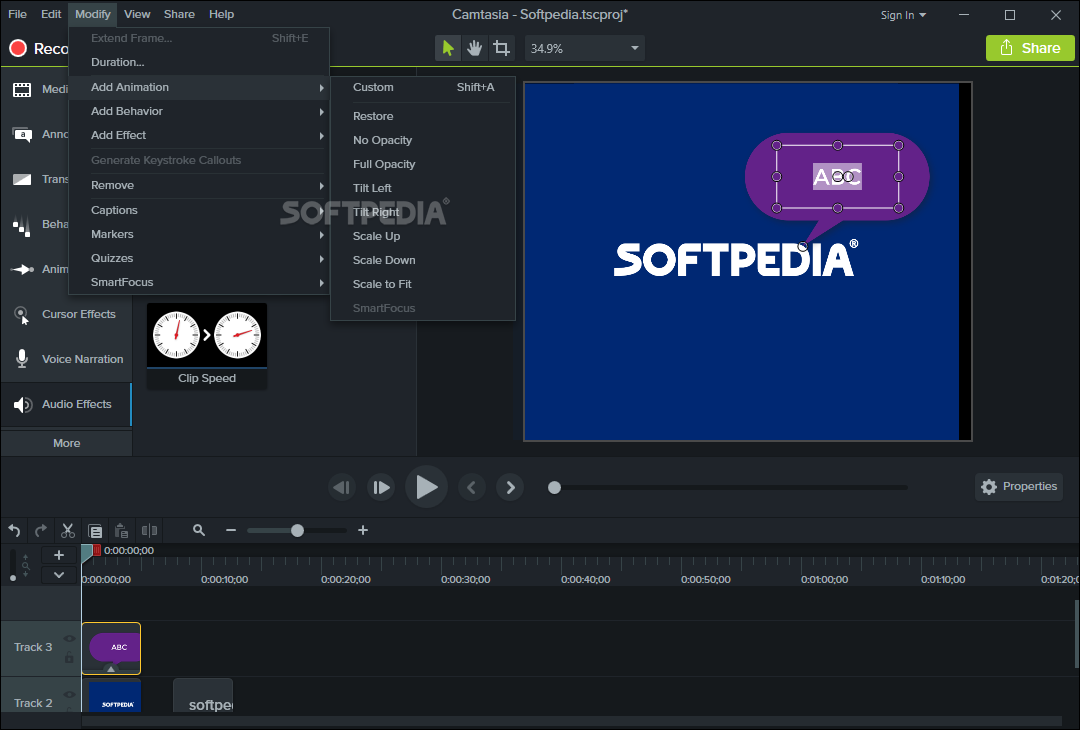Select Tilt Right animation
This screenshot has height=730, width=1080.
(x=423, y=212)
